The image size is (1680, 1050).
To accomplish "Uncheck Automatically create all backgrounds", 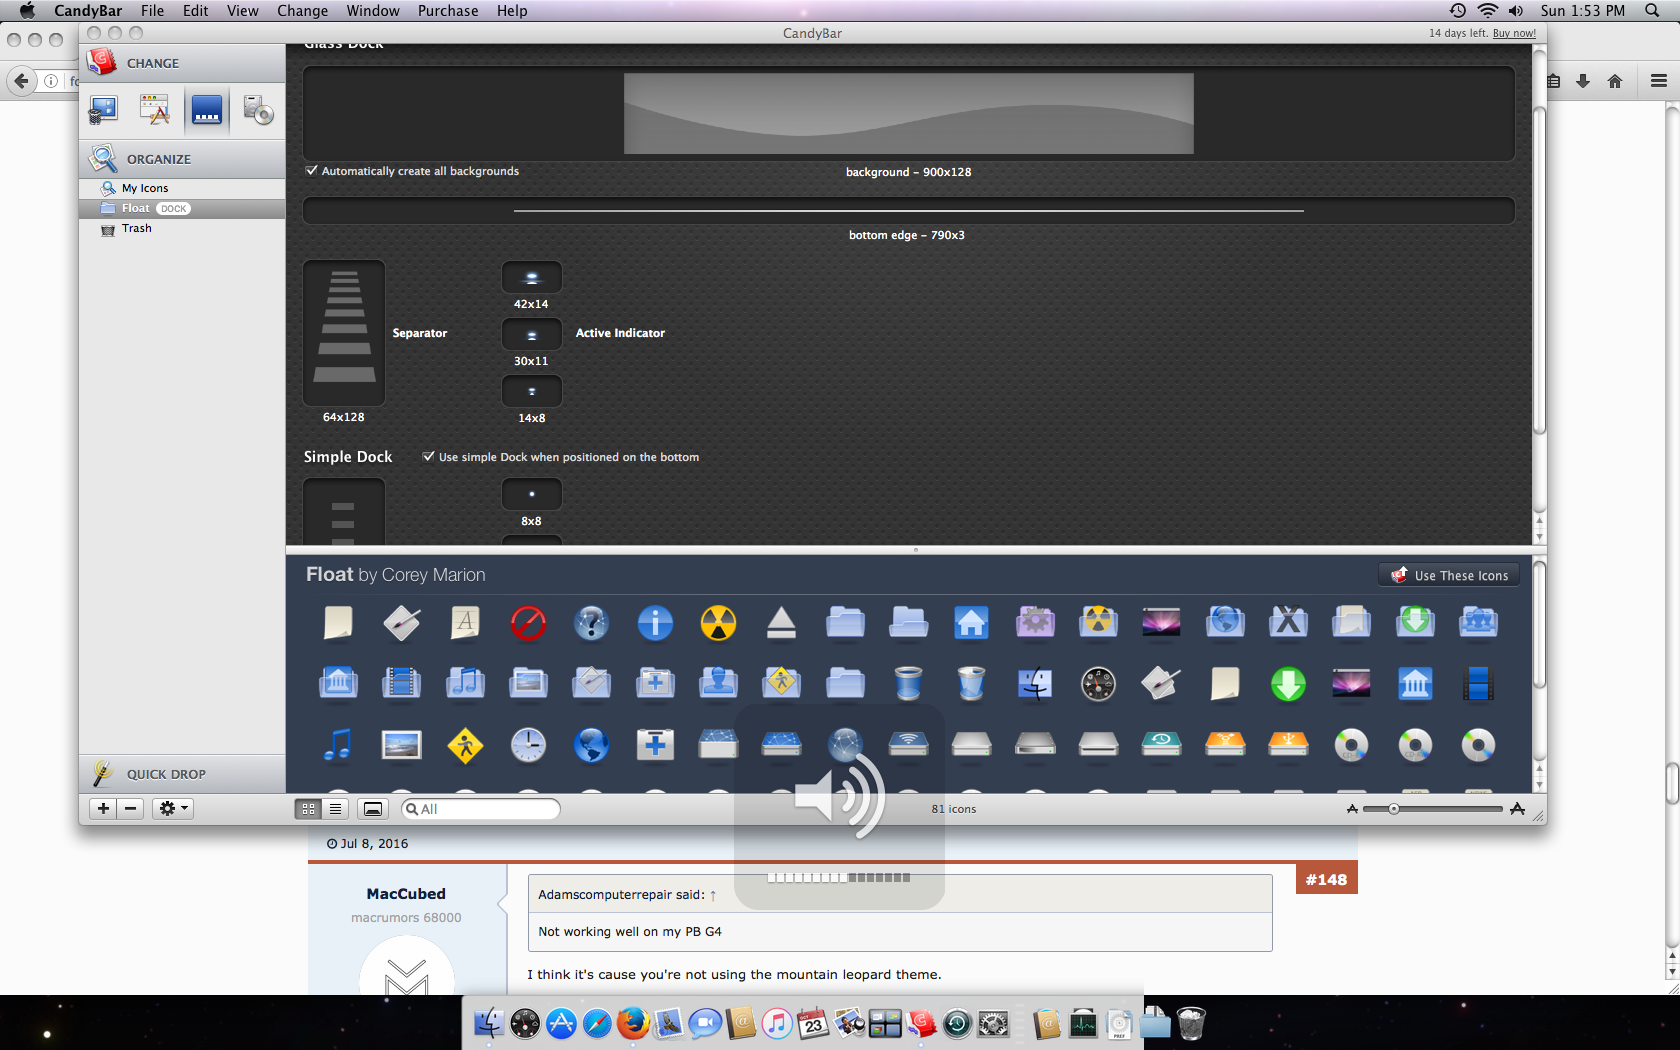I will [312, 171].
